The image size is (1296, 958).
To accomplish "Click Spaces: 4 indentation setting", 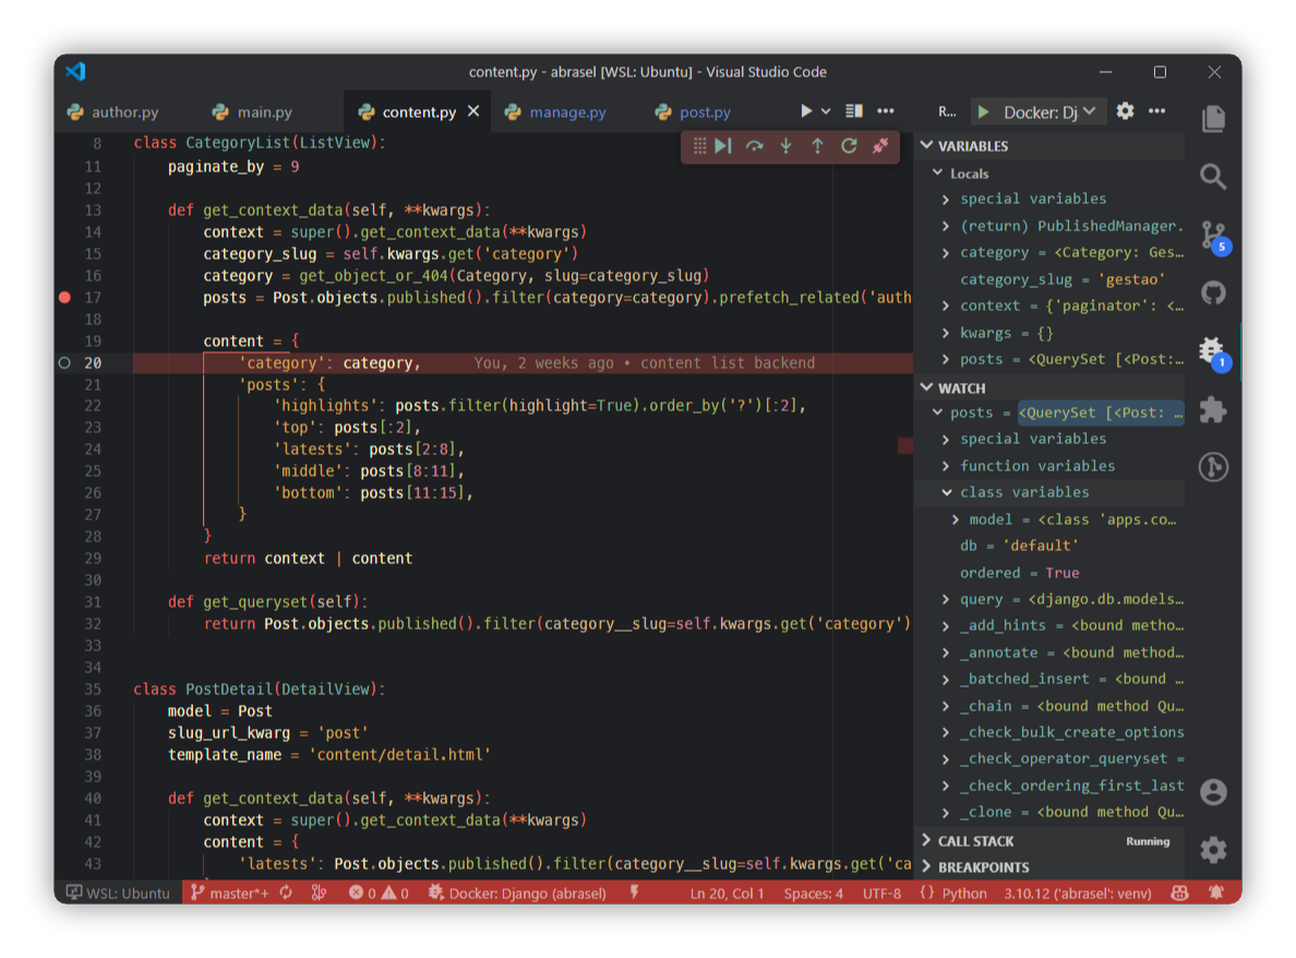I will click(x=813, y=893).
